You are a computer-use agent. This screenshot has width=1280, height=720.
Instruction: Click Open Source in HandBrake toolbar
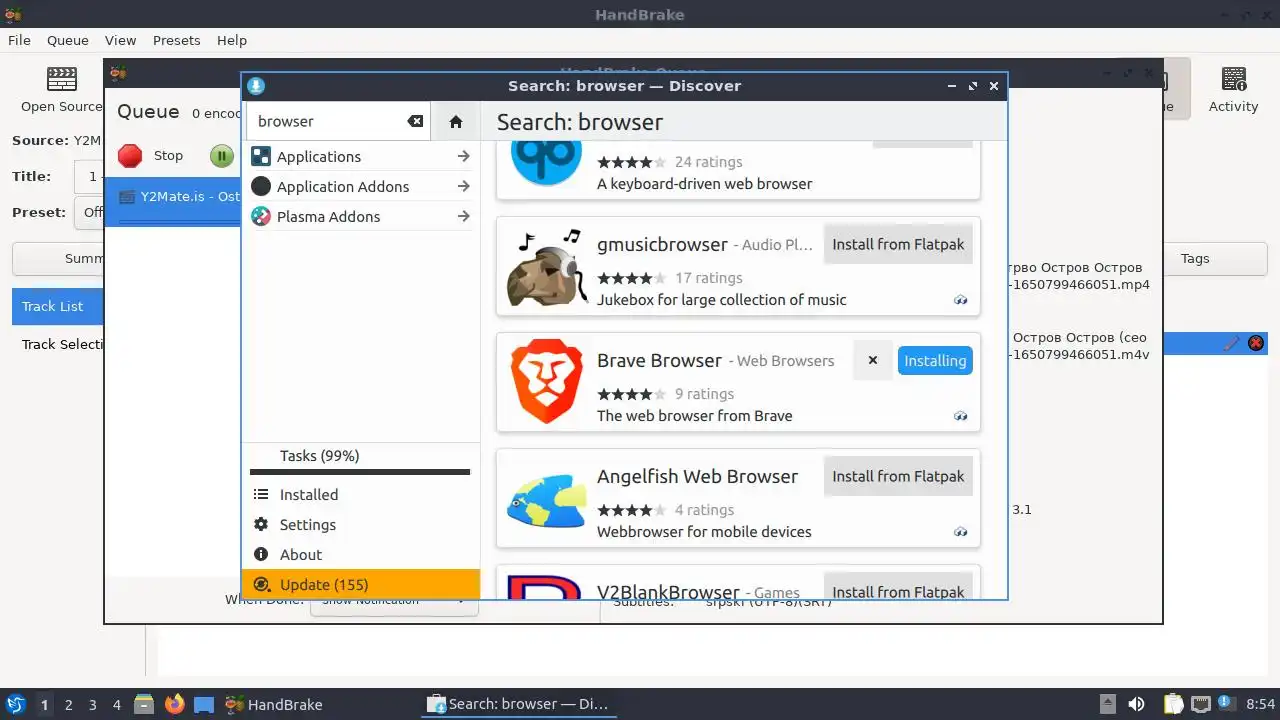pyautogui.click(x=61, y=89)
